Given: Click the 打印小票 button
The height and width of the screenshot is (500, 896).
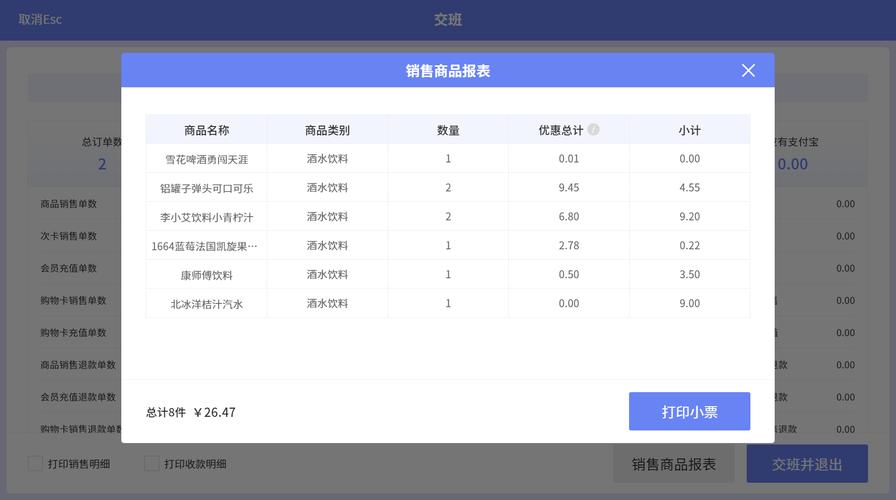Looking at the screenshot, I should 689,411.
